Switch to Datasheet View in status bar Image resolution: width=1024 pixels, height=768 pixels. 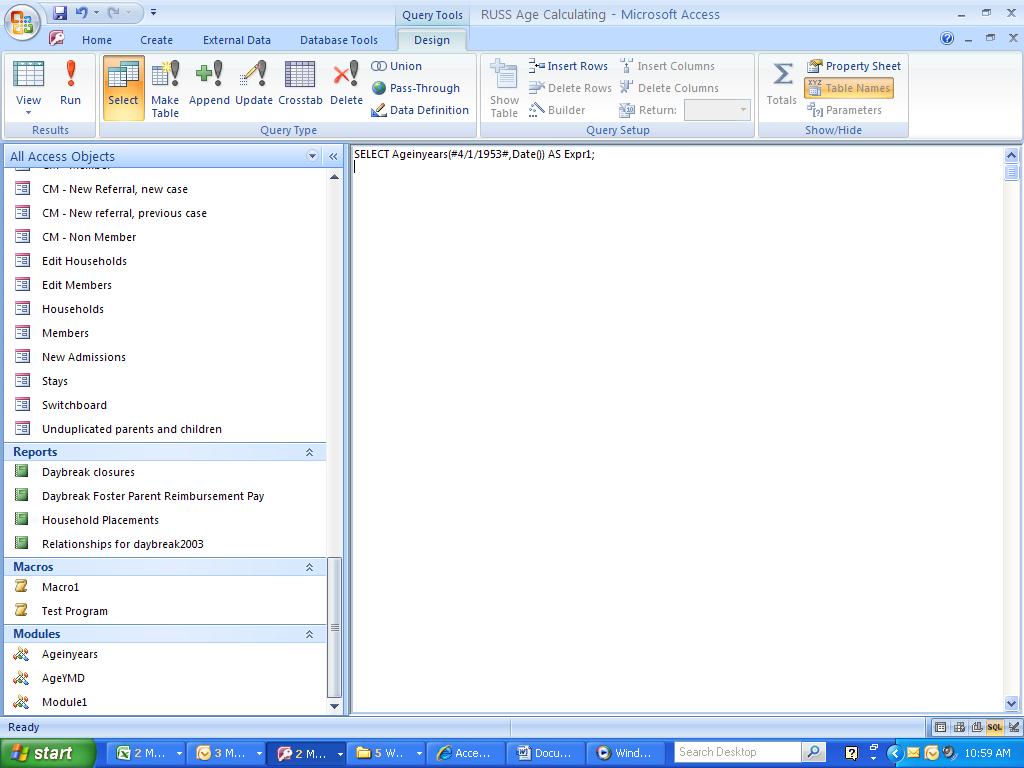pos(940,727)
